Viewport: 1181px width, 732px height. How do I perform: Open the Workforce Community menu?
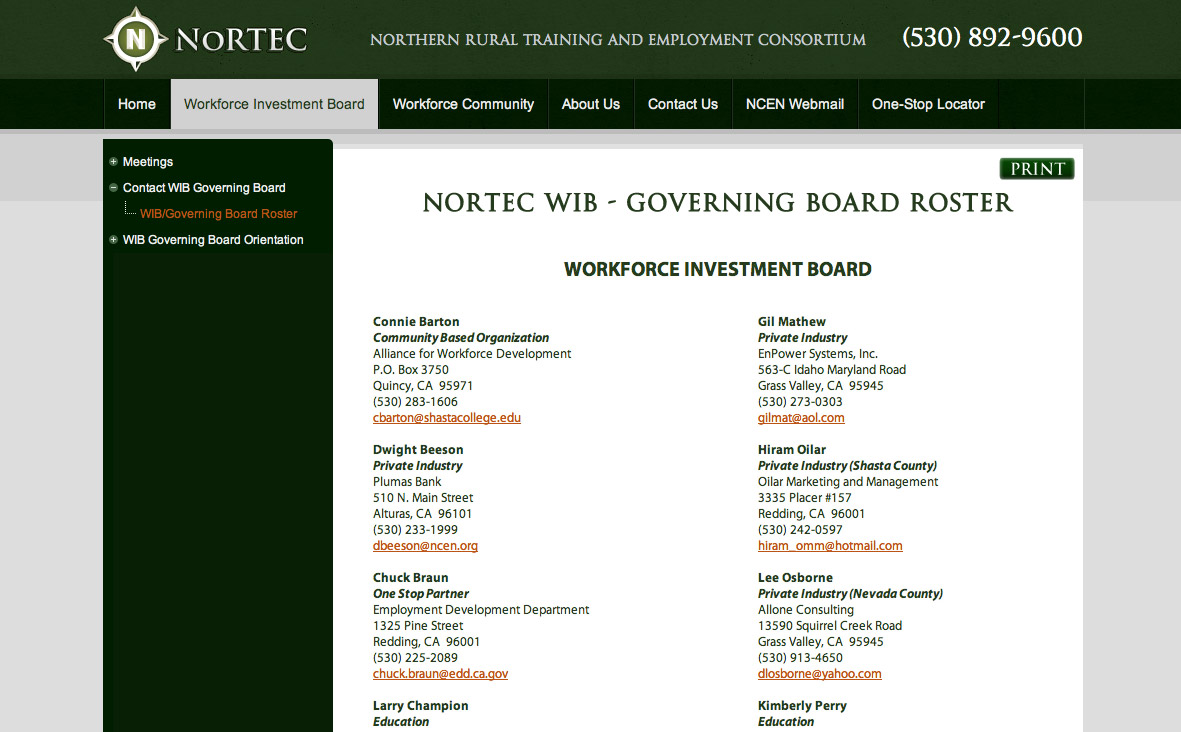(x=463, y=104)
